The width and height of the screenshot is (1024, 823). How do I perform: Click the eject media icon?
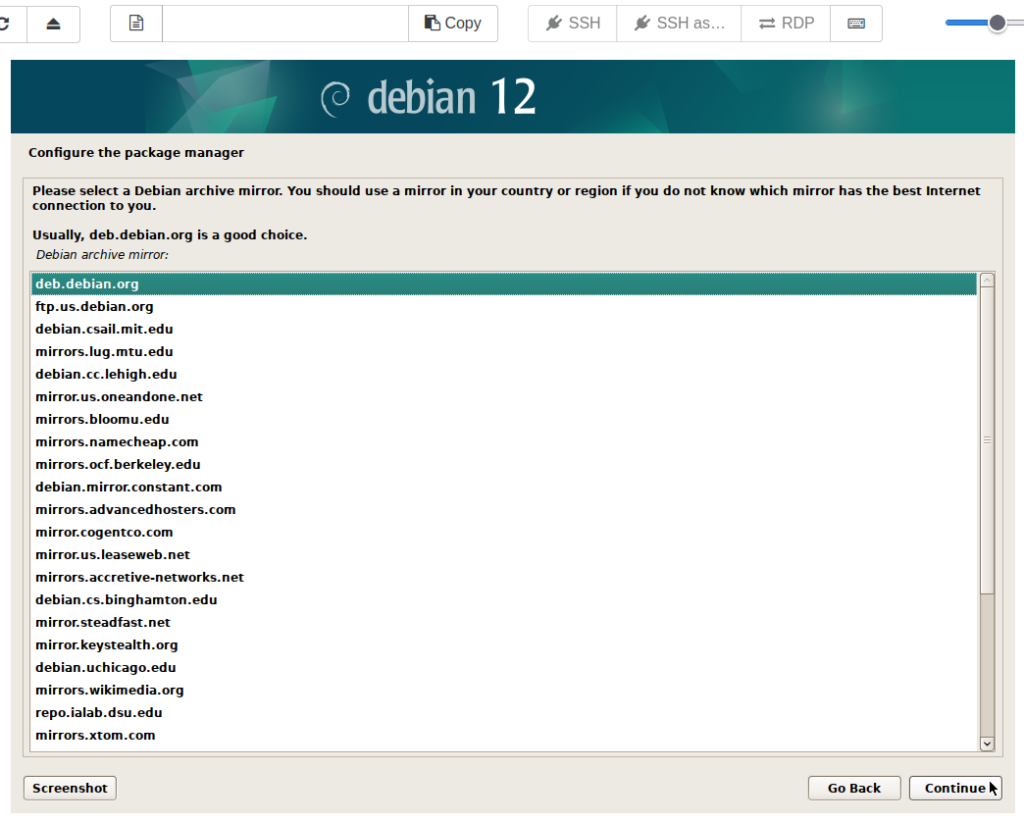53,23
